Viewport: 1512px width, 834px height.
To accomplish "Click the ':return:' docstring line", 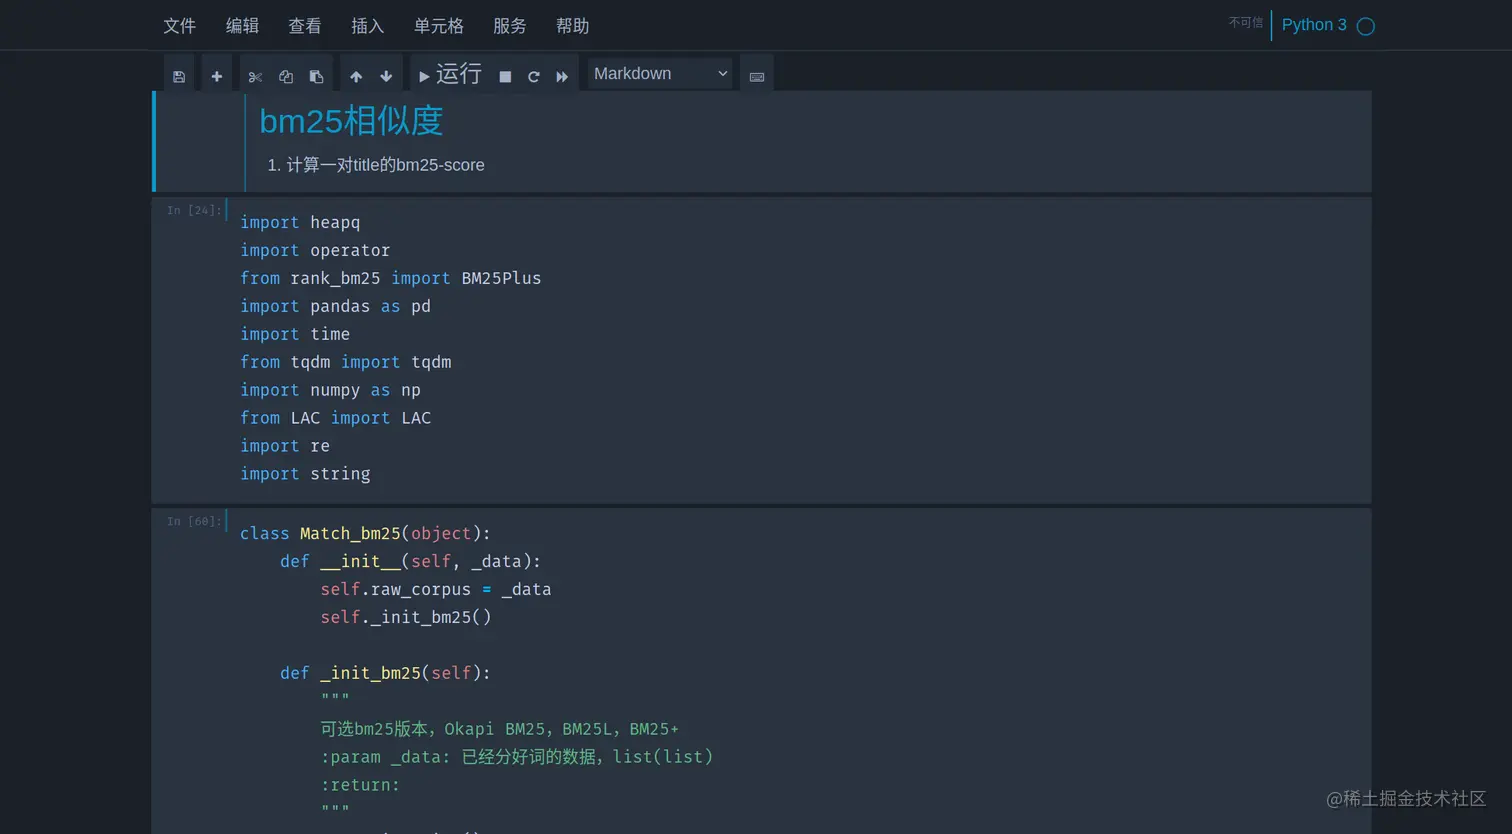I will 360,785.
